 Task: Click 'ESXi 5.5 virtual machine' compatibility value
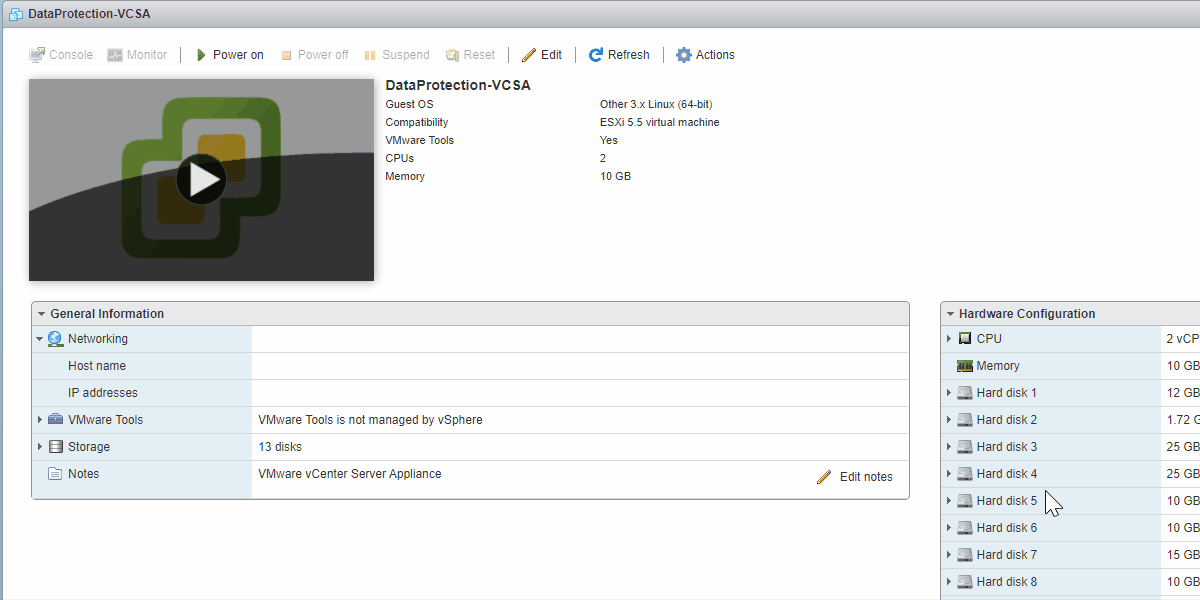coord(660,122)
